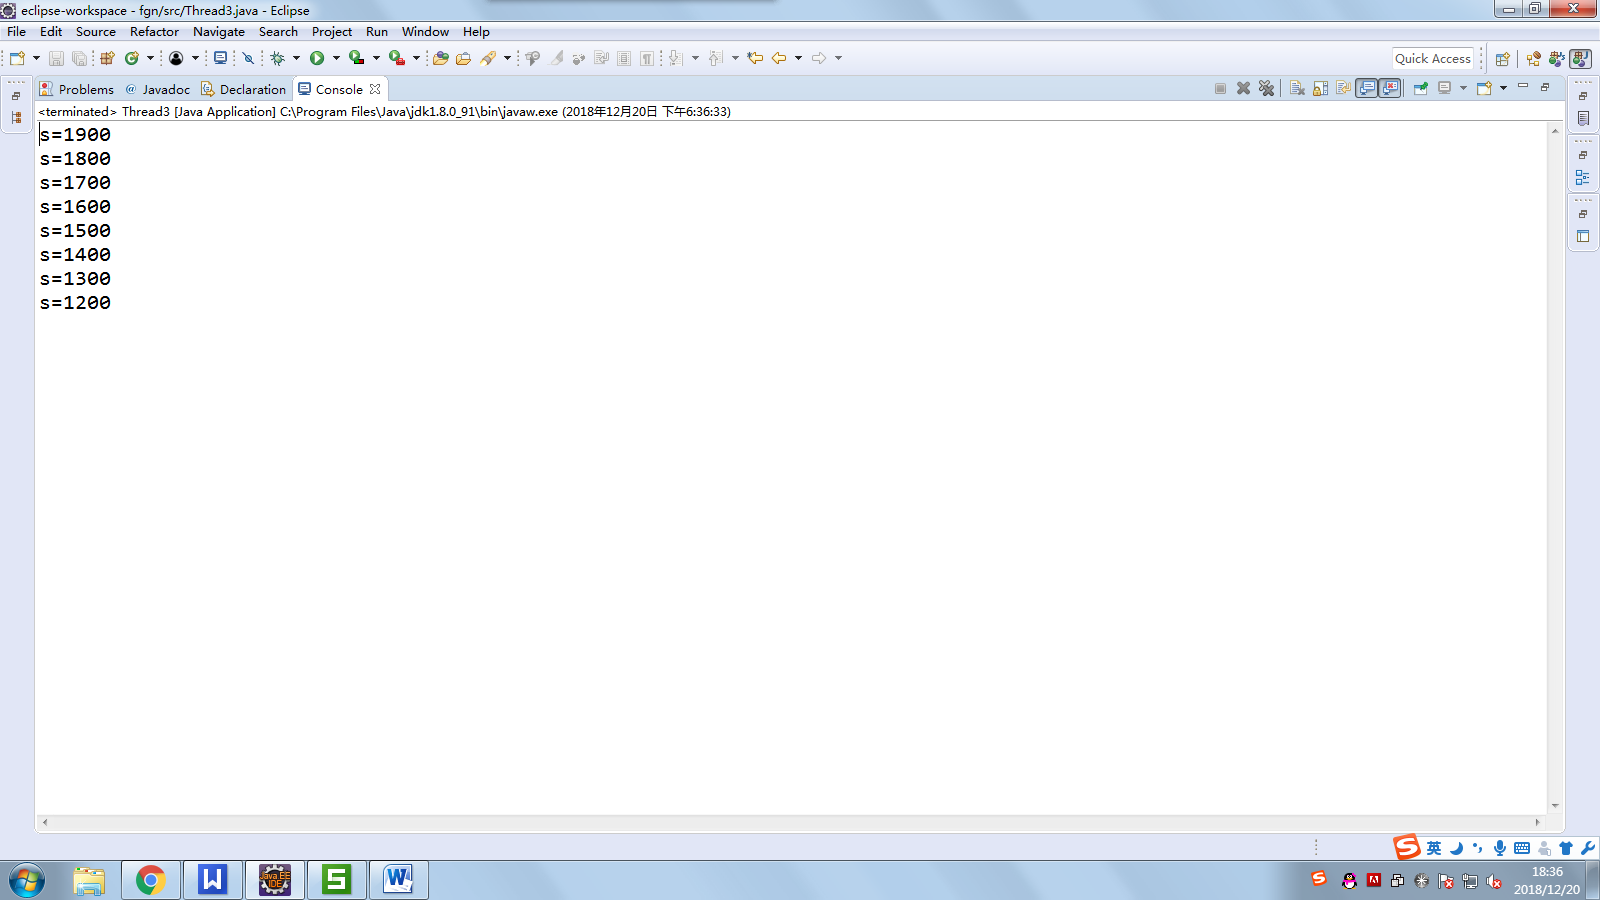Viewport: 1600px width, 900px height.
Task: Expand the Search dropdown arrow
Action: (507, 58)
